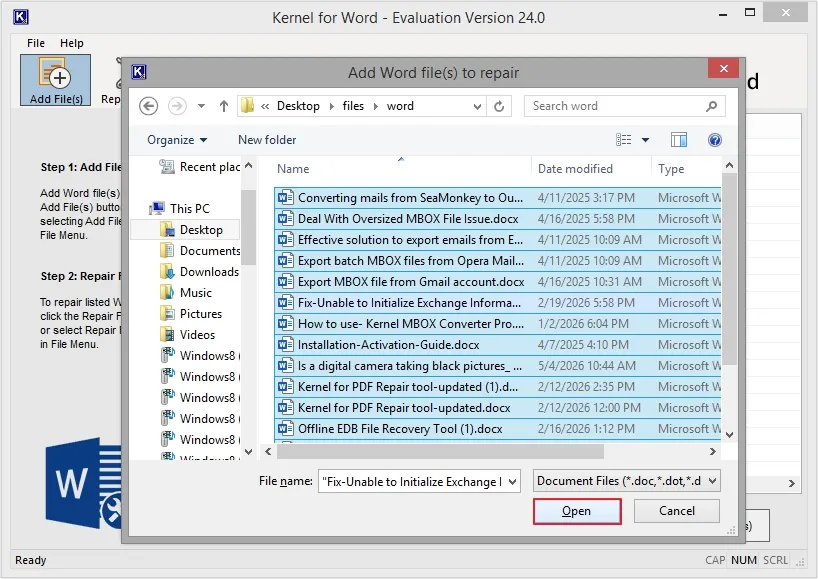
Task: Click the navigation pane scrollbar thumb
Action: [248, 227]
